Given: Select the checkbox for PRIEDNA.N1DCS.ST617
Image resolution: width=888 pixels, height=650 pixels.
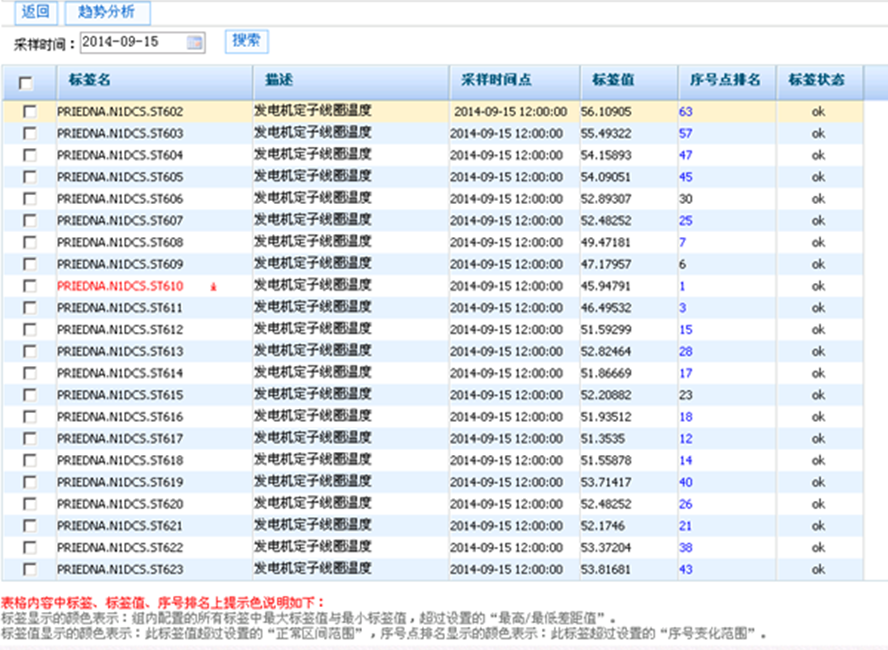Looking at the screenshot, I should click(x=29, y=438).
